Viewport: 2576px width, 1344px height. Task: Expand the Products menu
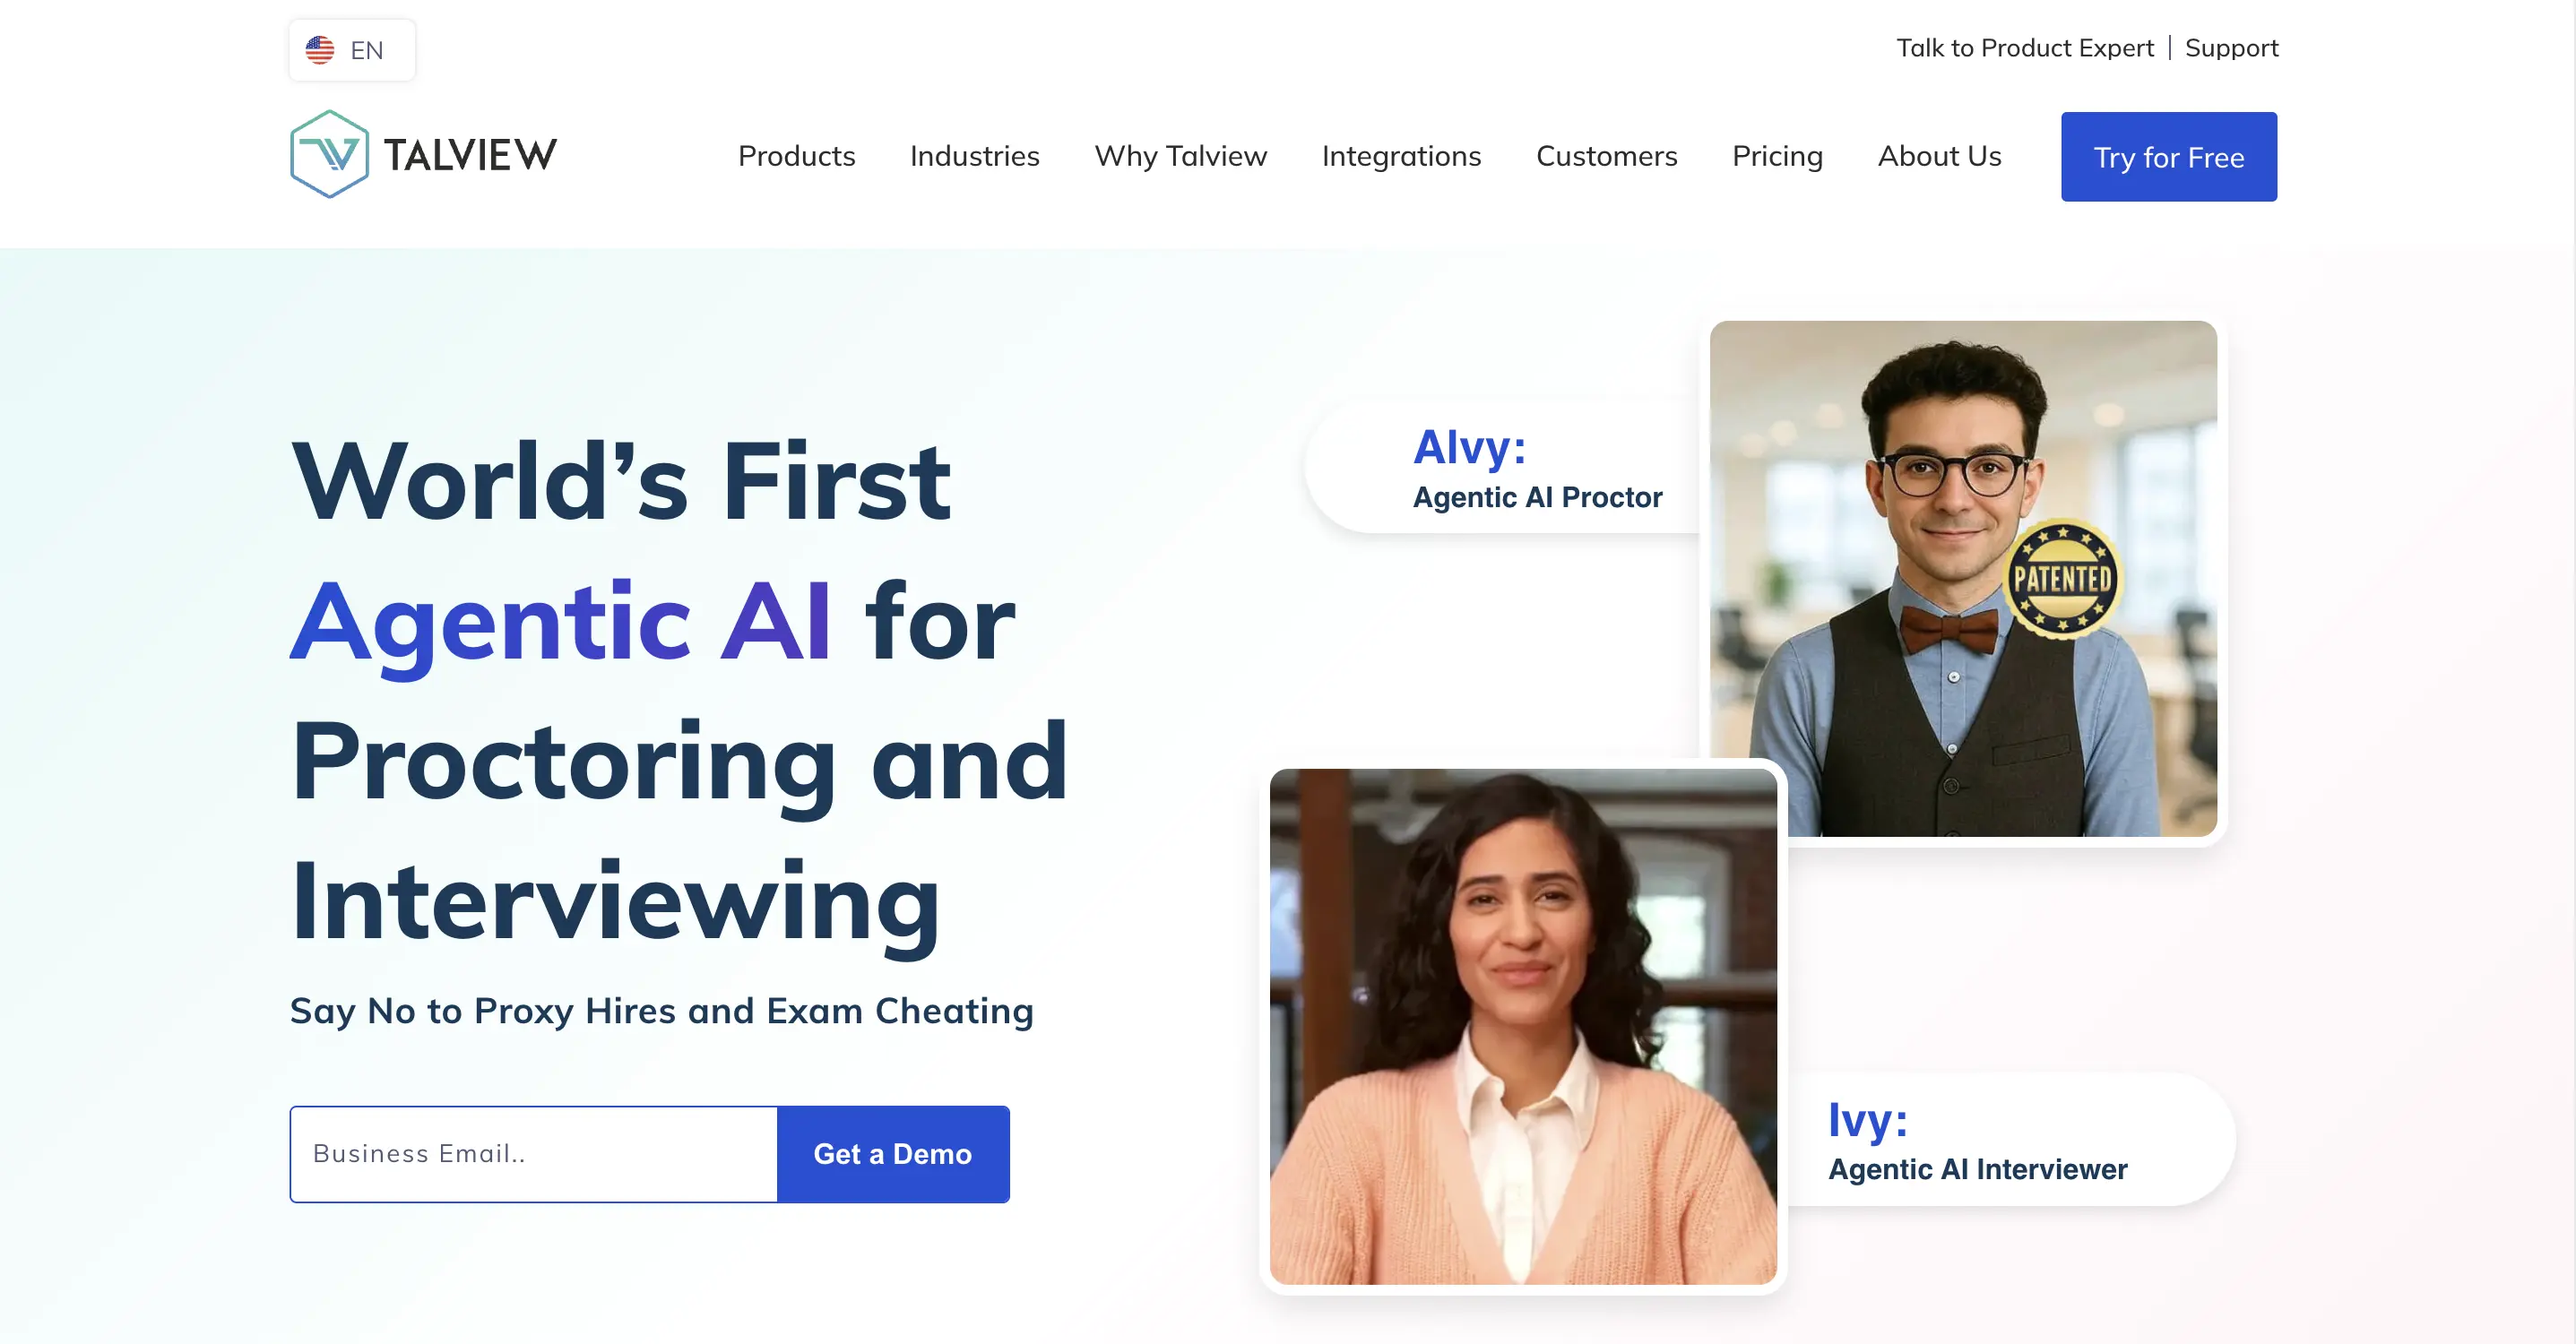tap(796, 156)
